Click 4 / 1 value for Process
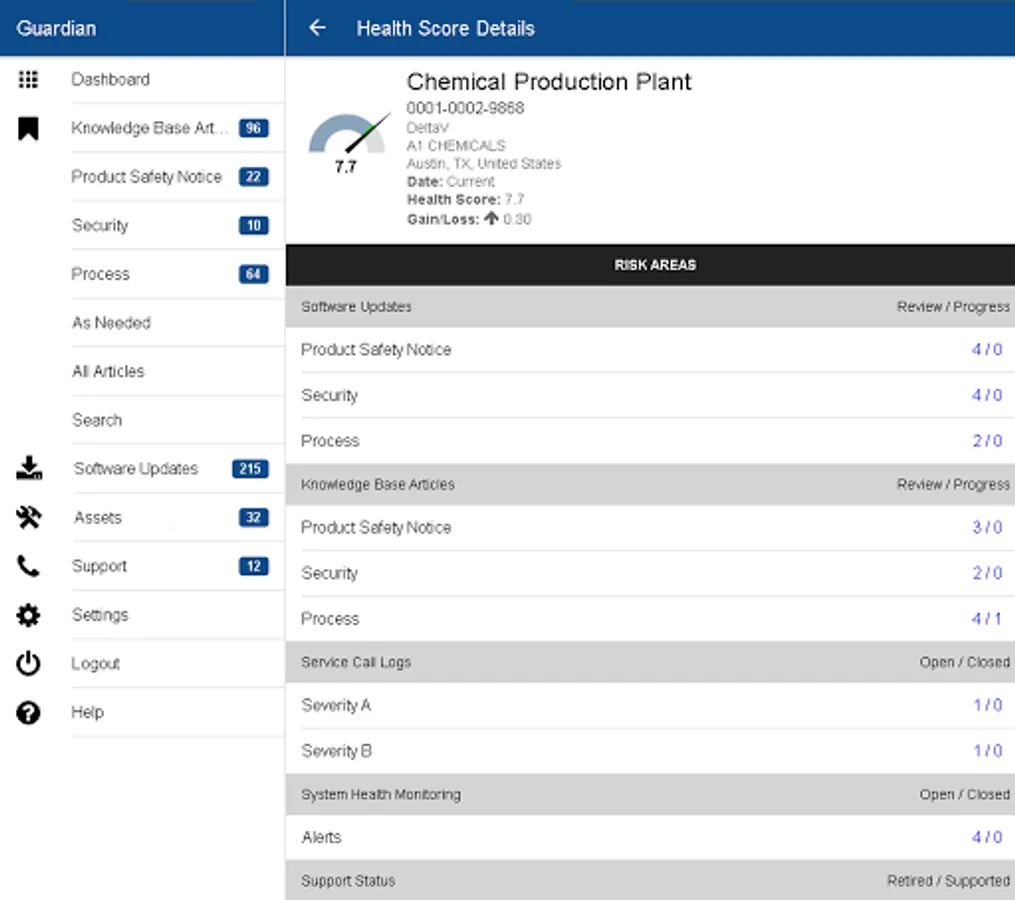This screenshot has width=1015, height=900. [x=987, y=619]
